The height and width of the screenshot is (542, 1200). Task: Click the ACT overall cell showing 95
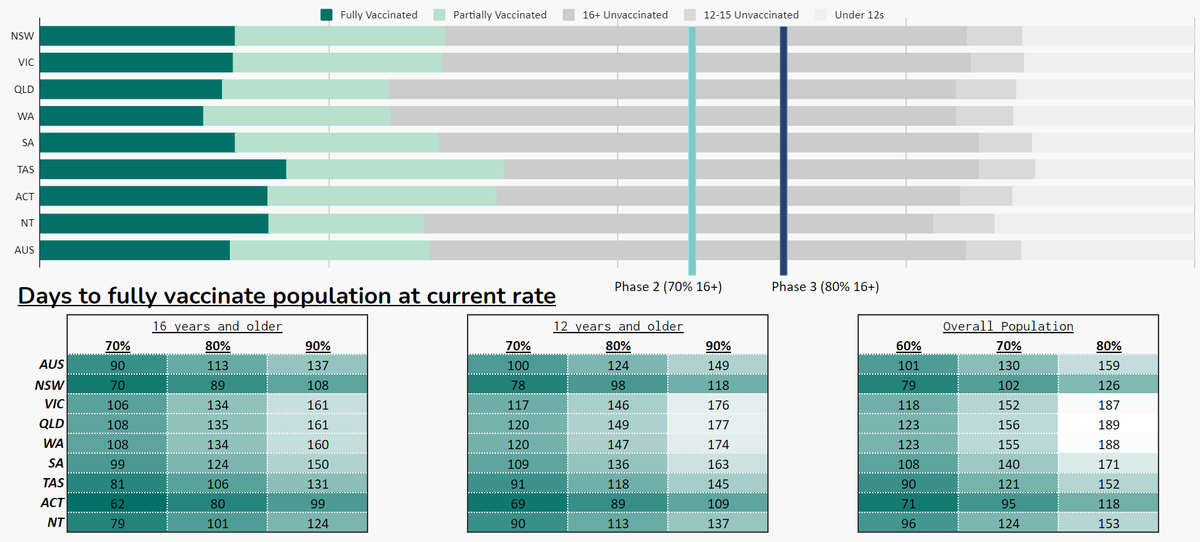click(1008, 502)
